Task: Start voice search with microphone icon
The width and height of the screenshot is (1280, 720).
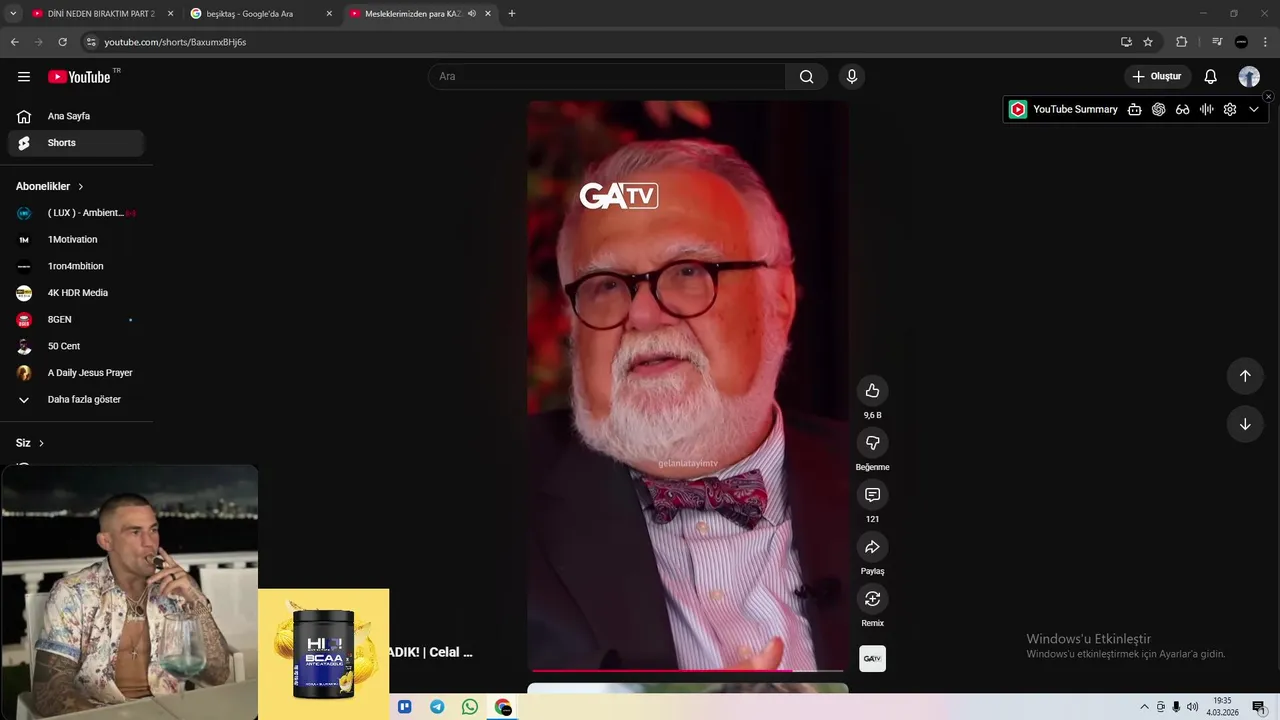Action: [852, 77]
